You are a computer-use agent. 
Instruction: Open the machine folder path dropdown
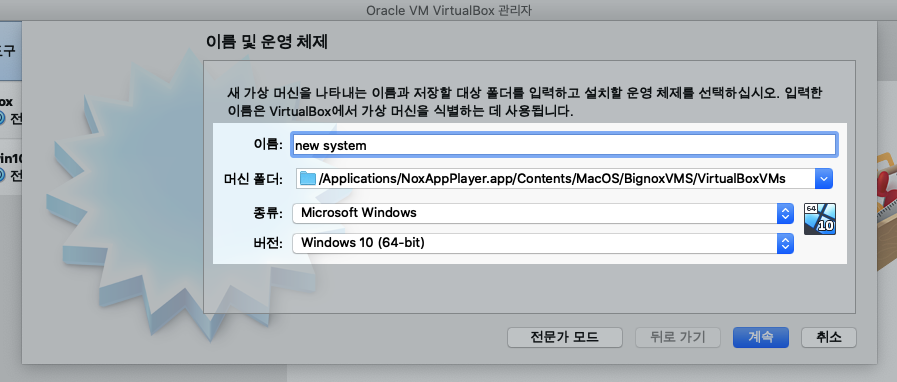[824, 179]
